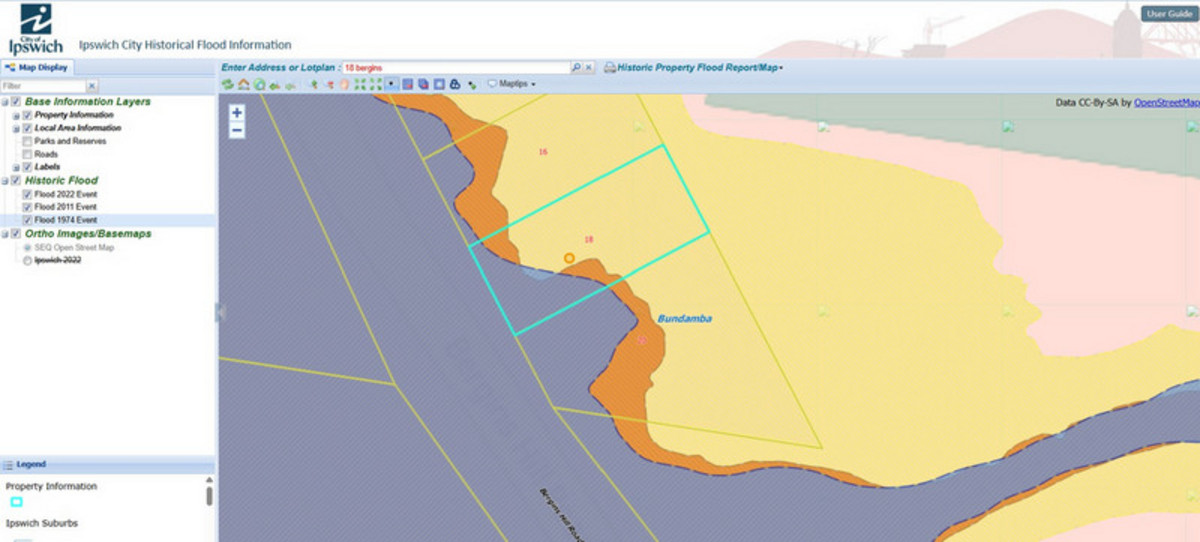Viewport: 1200px width, 542px height.
Task: Click the globe full extent toolbar icon
Action: (x=259, y=84)
